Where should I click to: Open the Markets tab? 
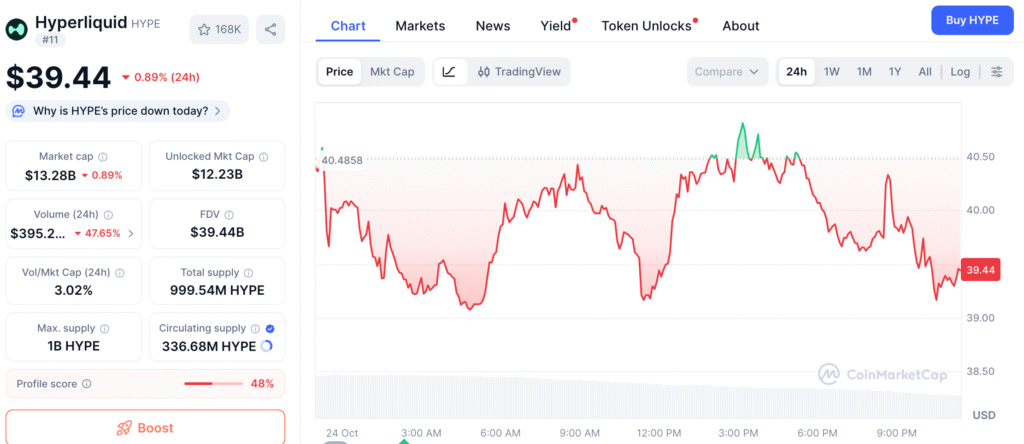click(420, 26)
